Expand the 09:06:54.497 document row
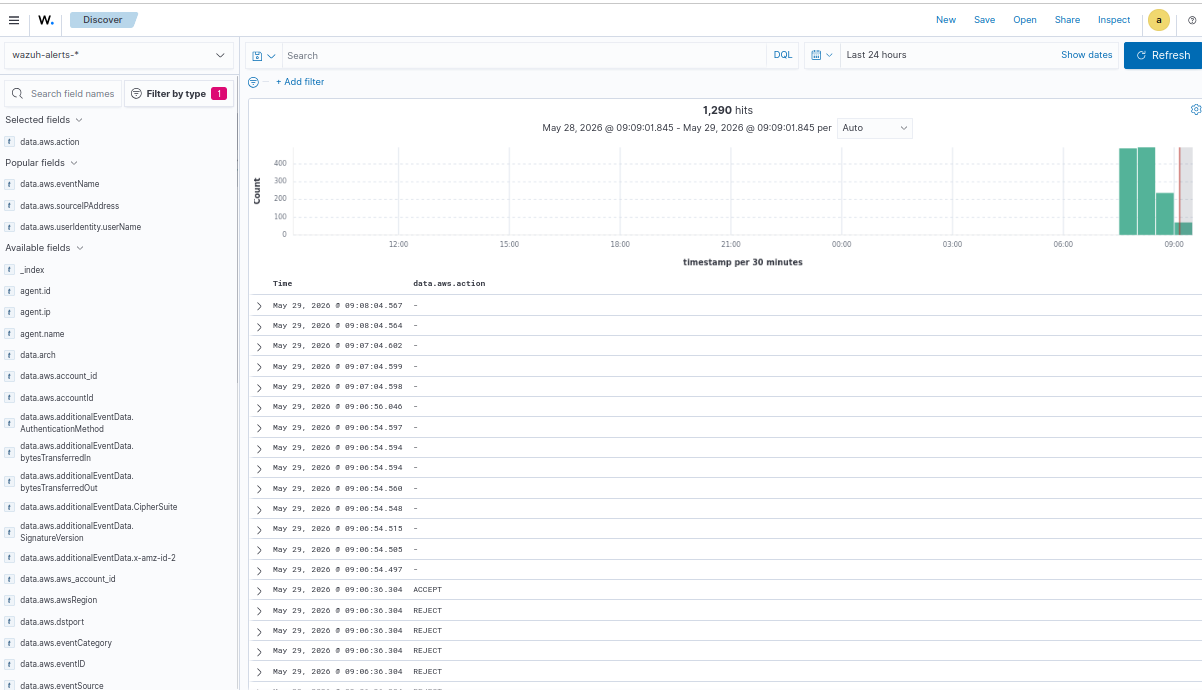 point(259,570)
